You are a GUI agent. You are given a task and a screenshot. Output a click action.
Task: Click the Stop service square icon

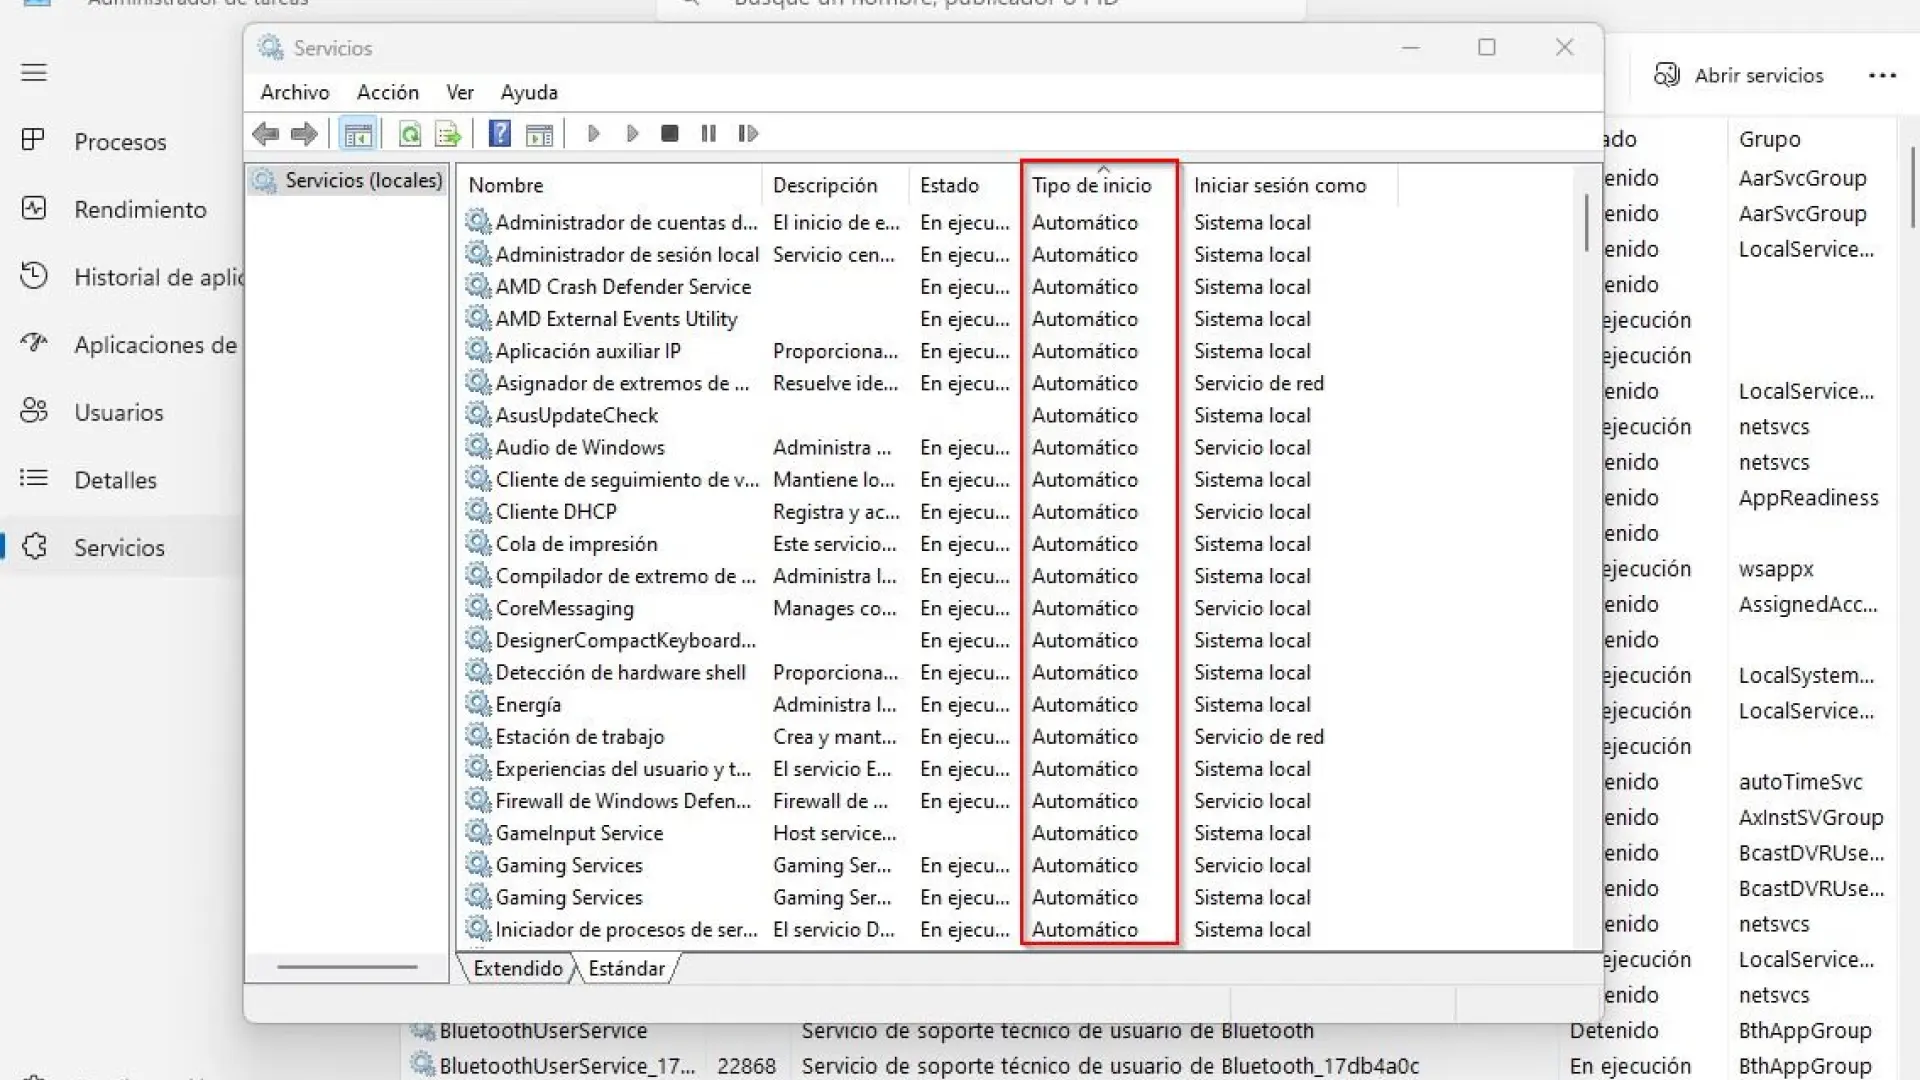[x=670, y=133]
